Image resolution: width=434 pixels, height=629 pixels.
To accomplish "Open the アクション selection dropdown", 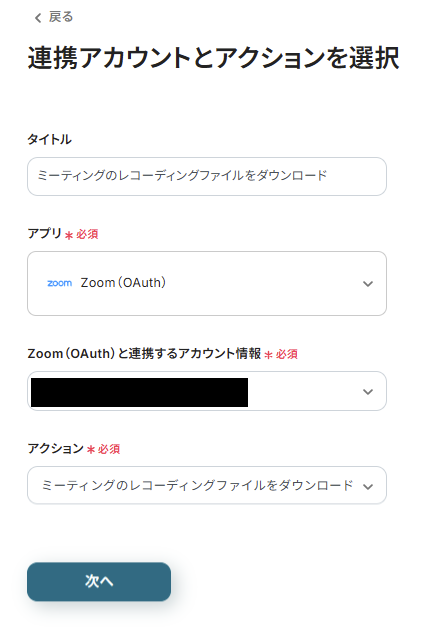I will tap(207, 485).
